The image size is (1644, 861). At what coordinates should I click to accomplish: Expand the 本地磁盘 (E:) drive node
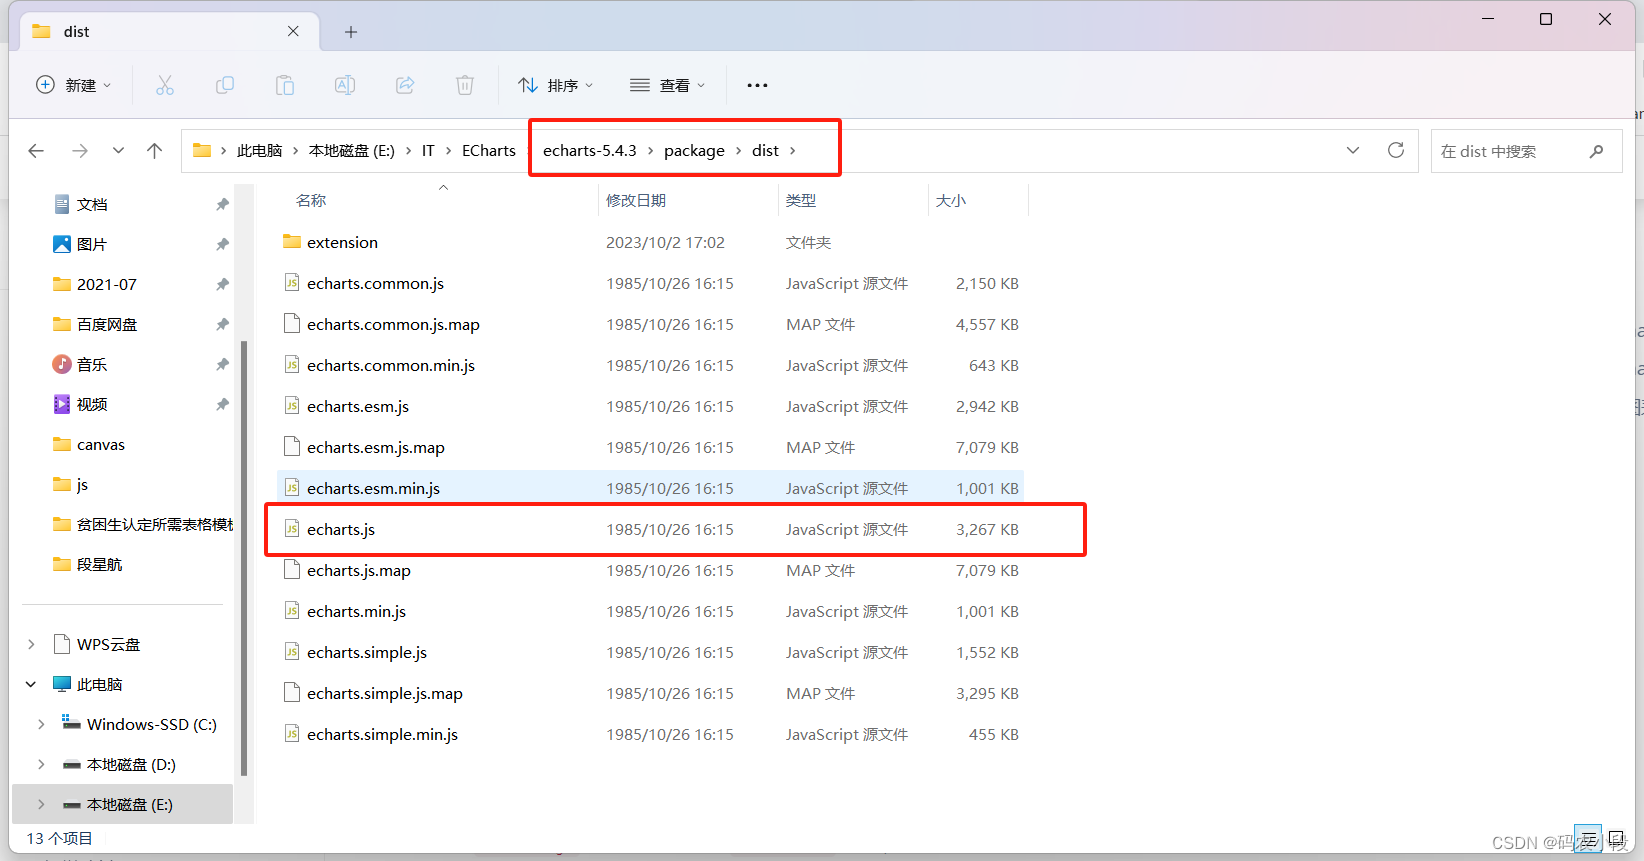coord(41,804)
